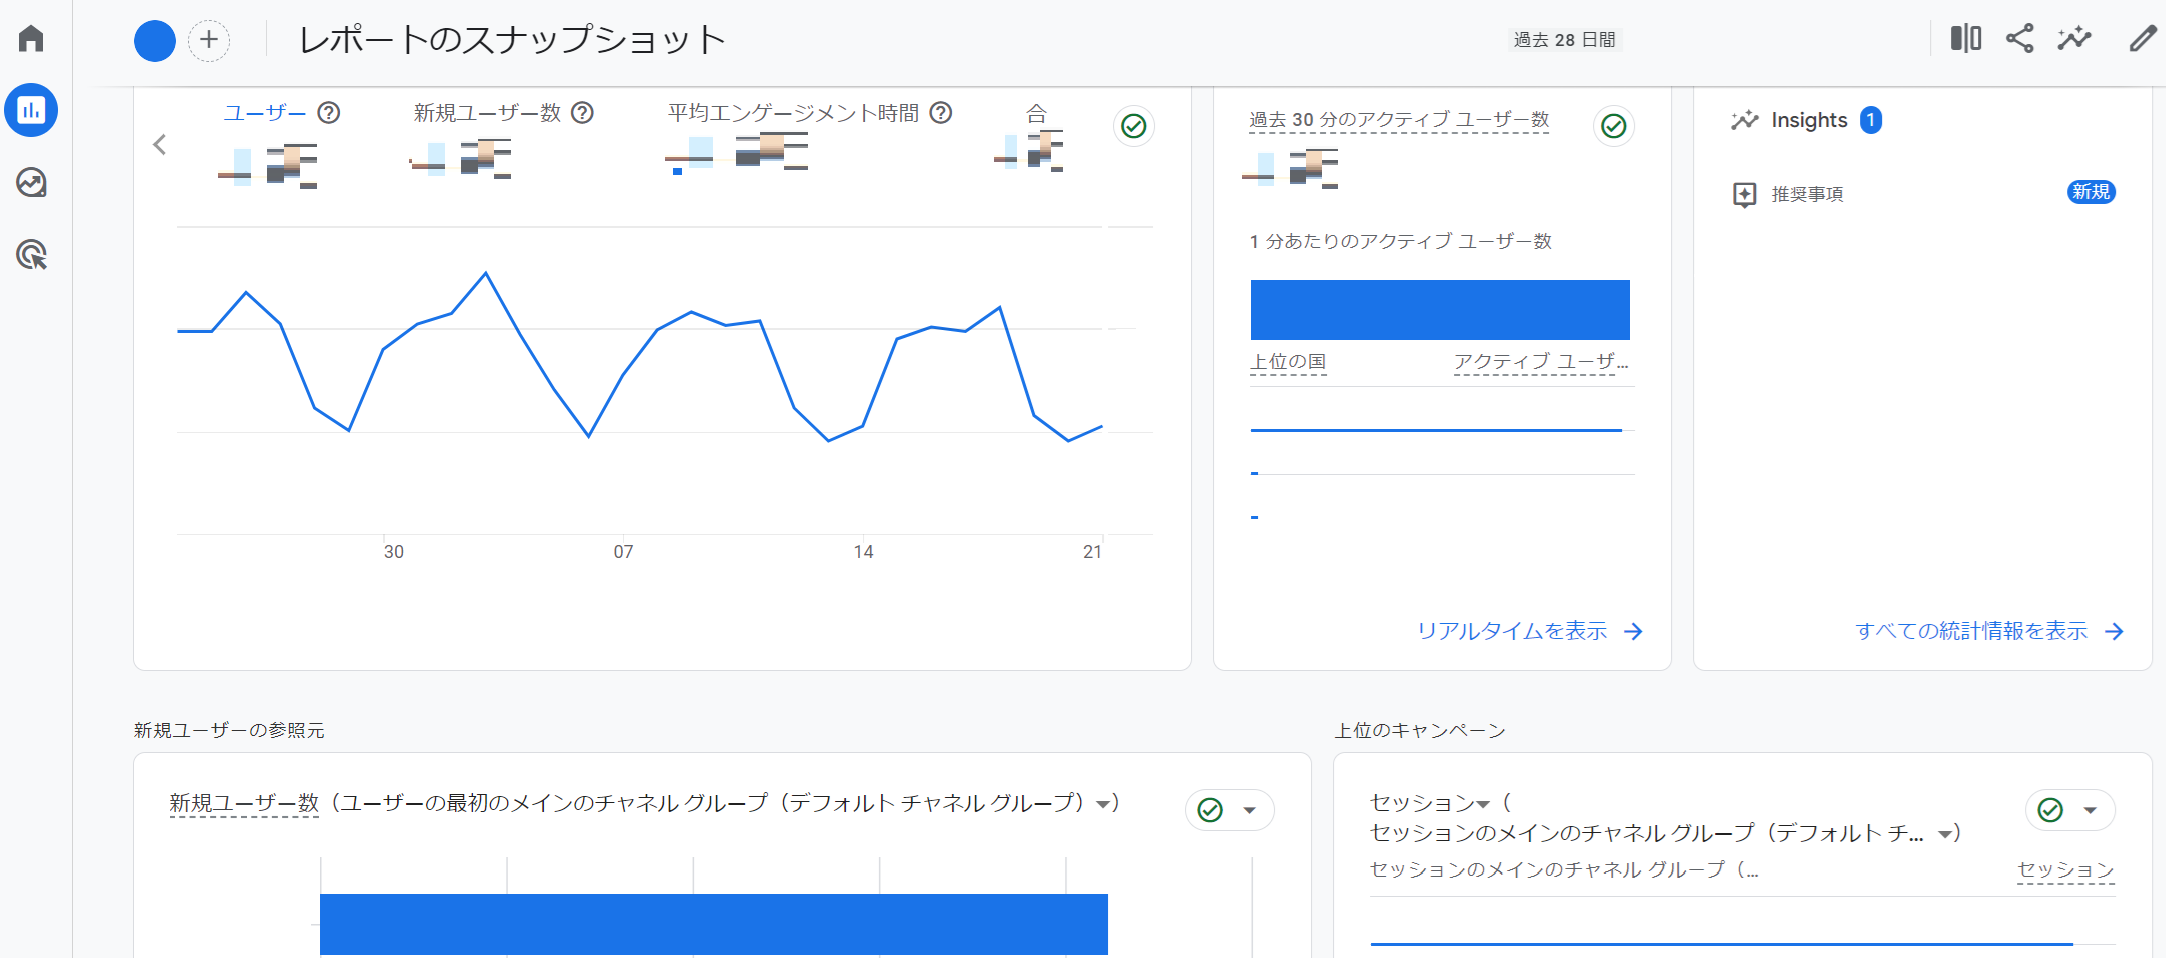Click the blue All Users segment circle
This screenshot has height=958, width=2166.
155,41
